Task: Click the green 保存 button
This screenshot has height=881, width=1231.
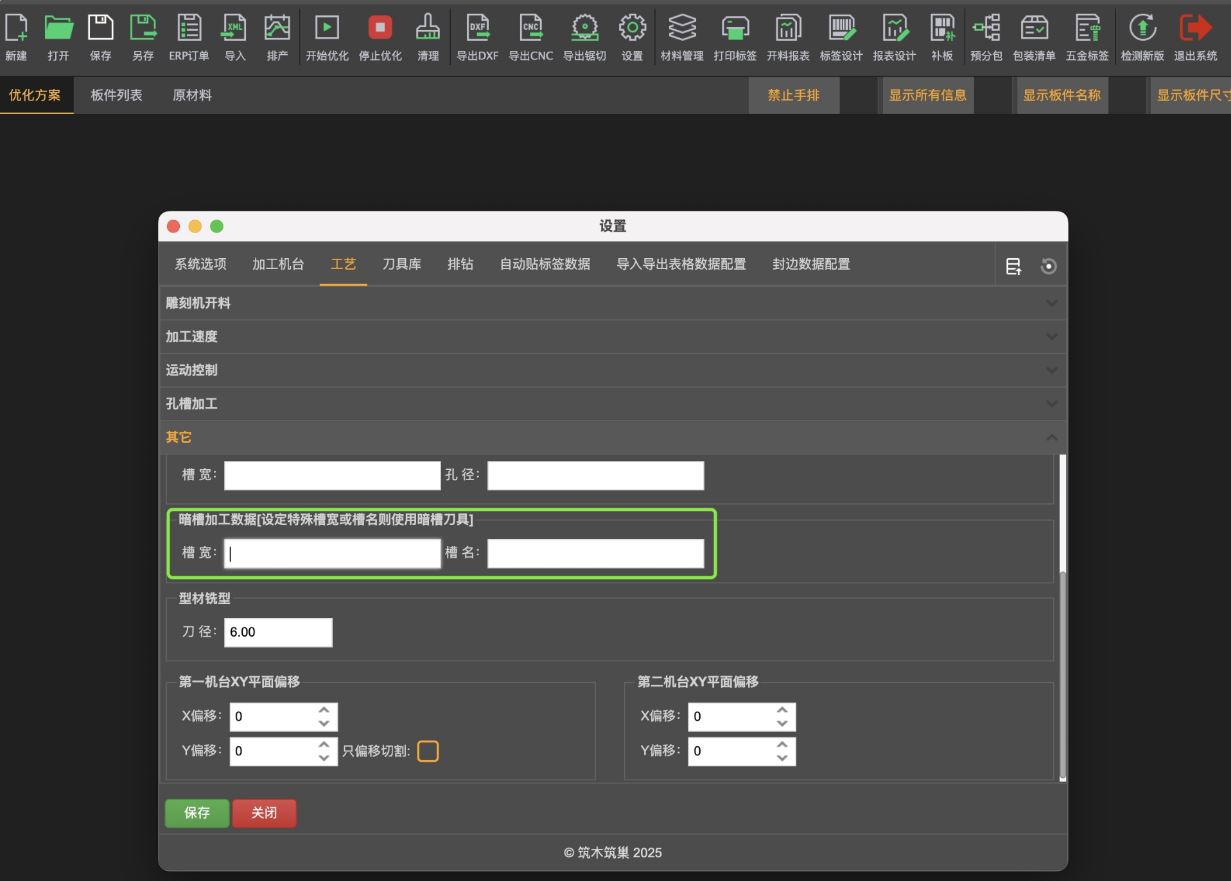Action: 197,814
